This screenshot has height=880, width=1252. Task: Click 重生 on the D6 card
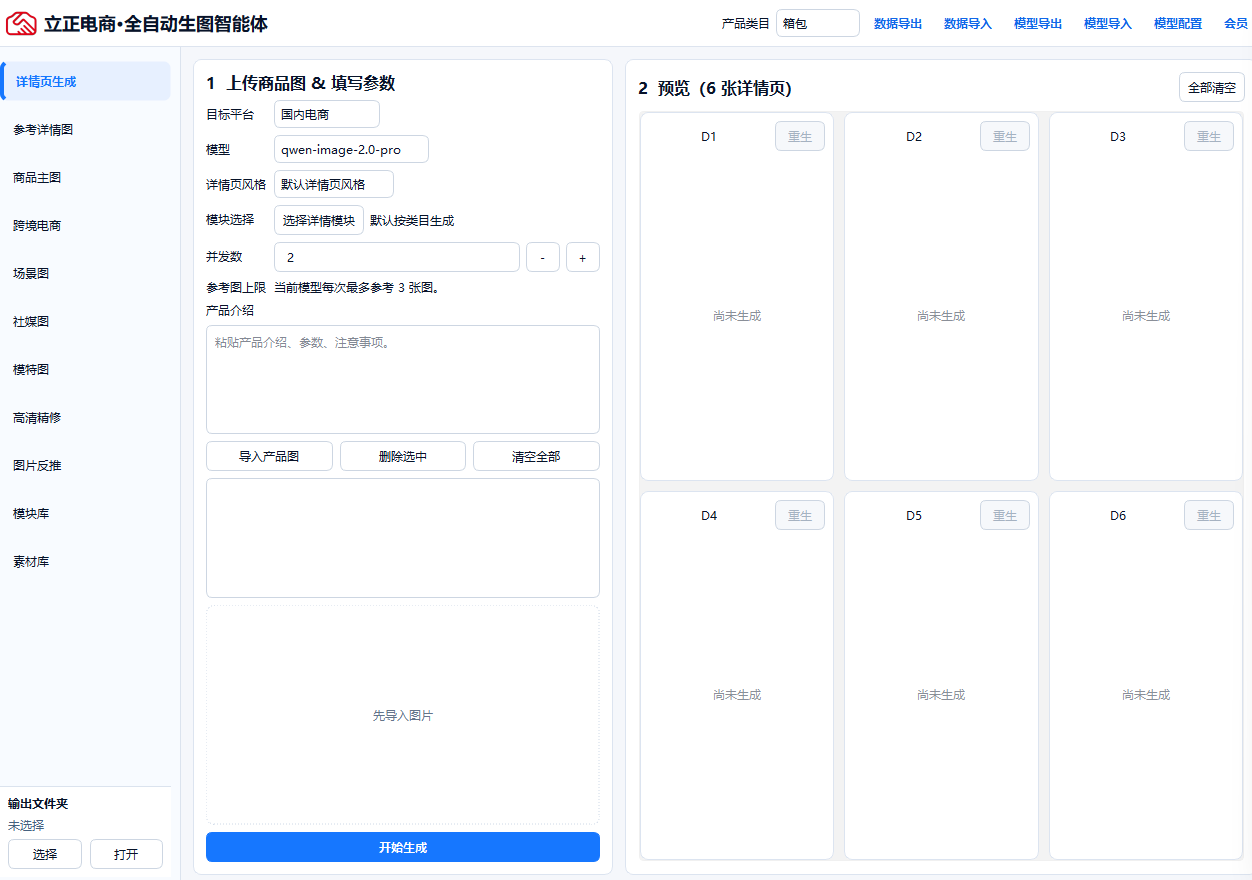(x=1209, y=515)
